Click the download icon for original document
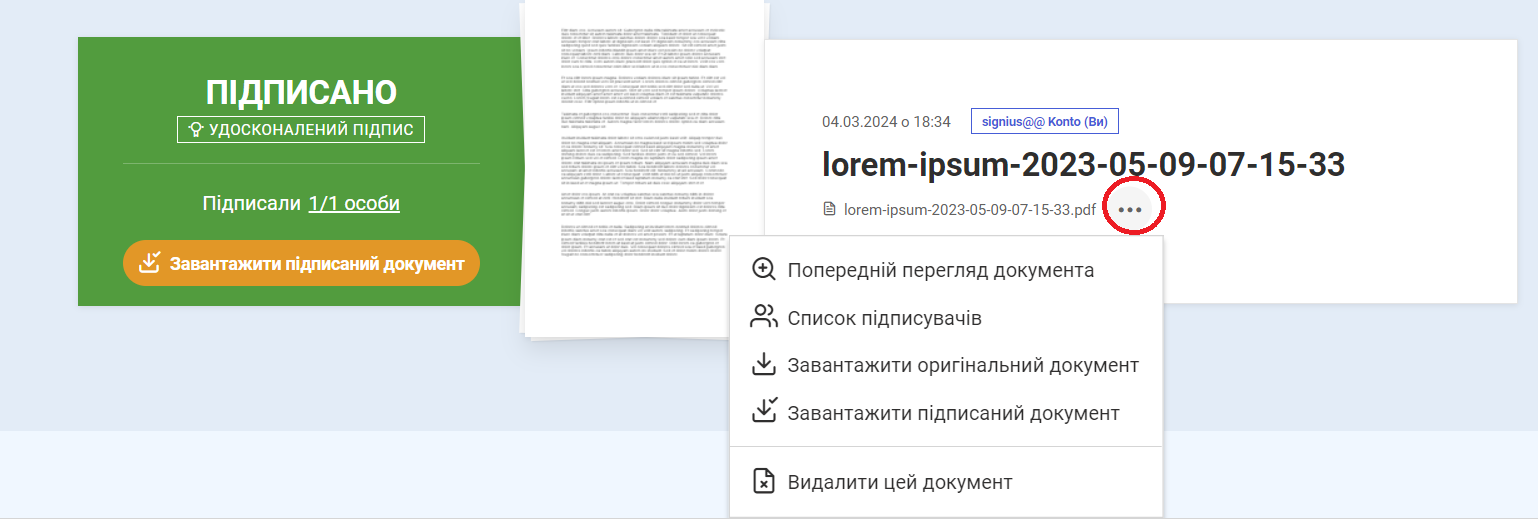 (x=764, y=365)
